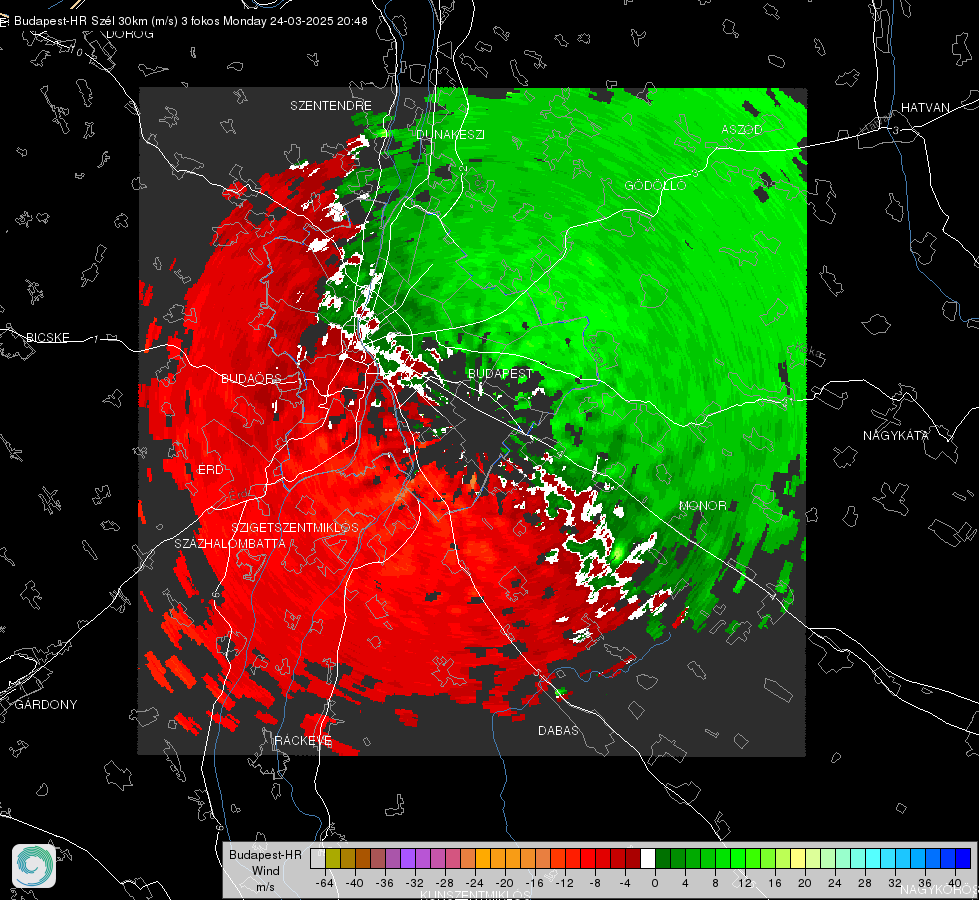Click the DOROG city label
The image size is (979, 900).
click(x=130, y=34)
